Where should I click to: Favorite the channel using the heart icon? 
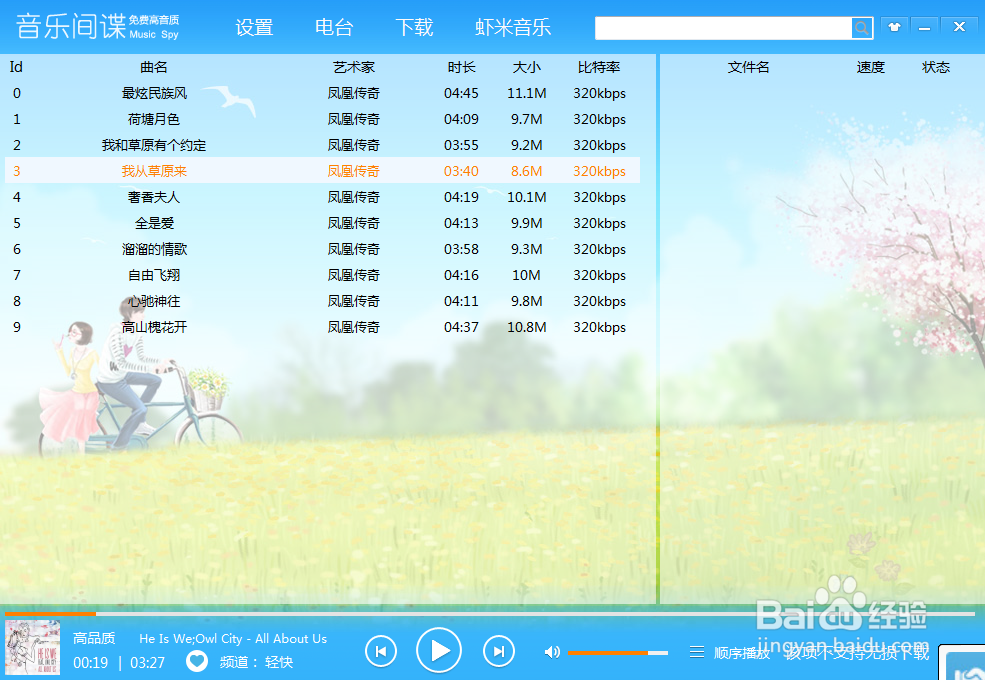[x=196, y=661]
